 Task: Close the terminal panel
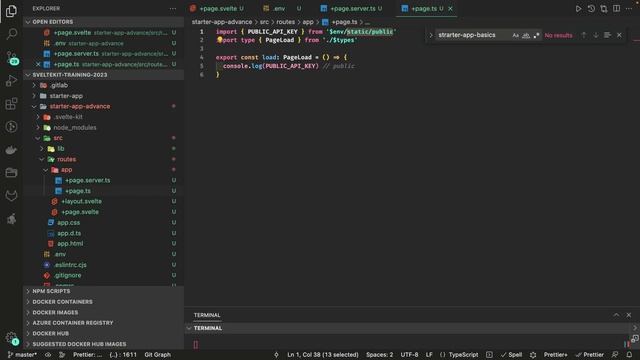coord(629,315)
